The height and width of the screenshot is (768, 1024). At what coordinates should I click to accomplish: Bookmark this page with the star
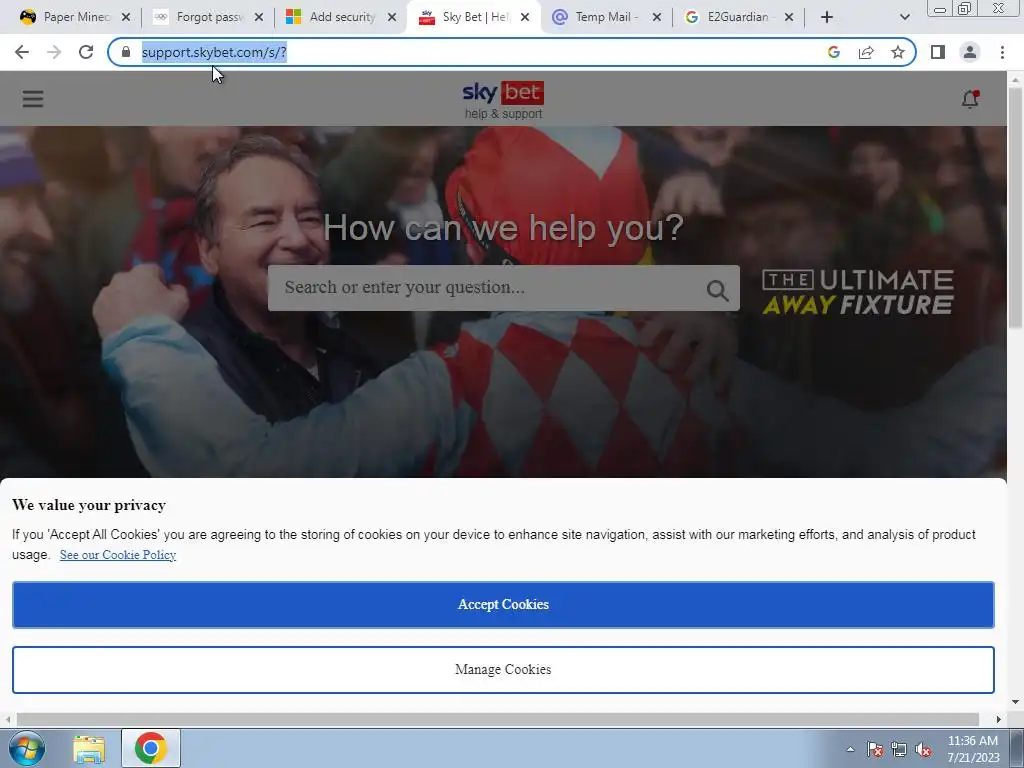point(898,52)
